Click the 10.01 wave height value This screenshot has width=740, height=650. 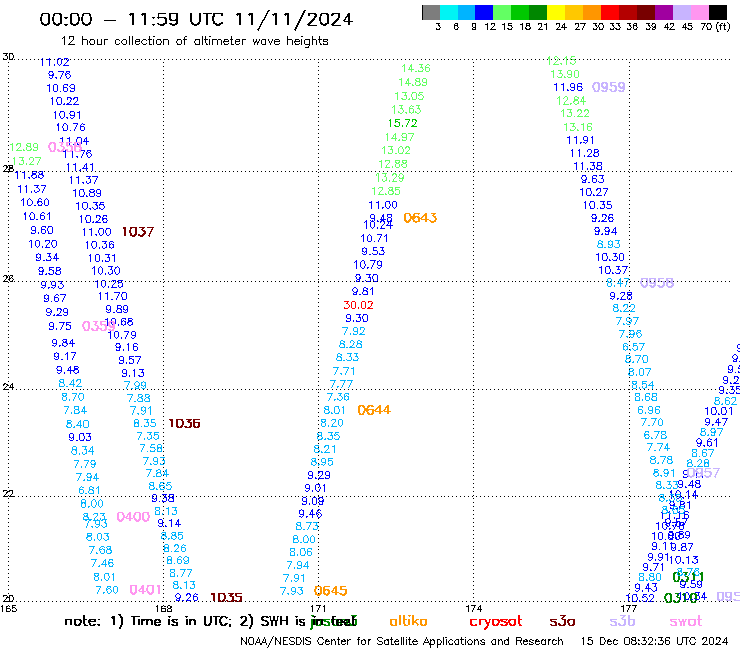[719, 411]
